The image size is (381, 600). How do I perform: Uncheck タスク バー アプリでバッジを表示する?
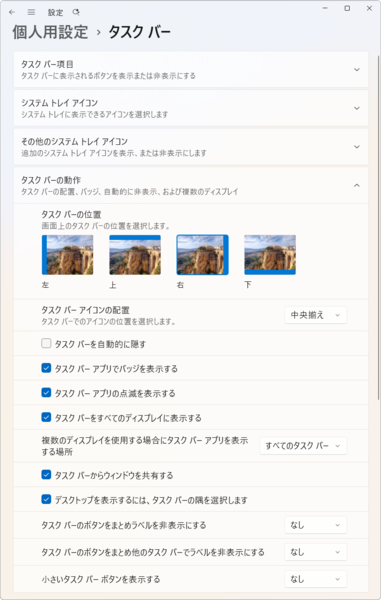coord(46,368)
